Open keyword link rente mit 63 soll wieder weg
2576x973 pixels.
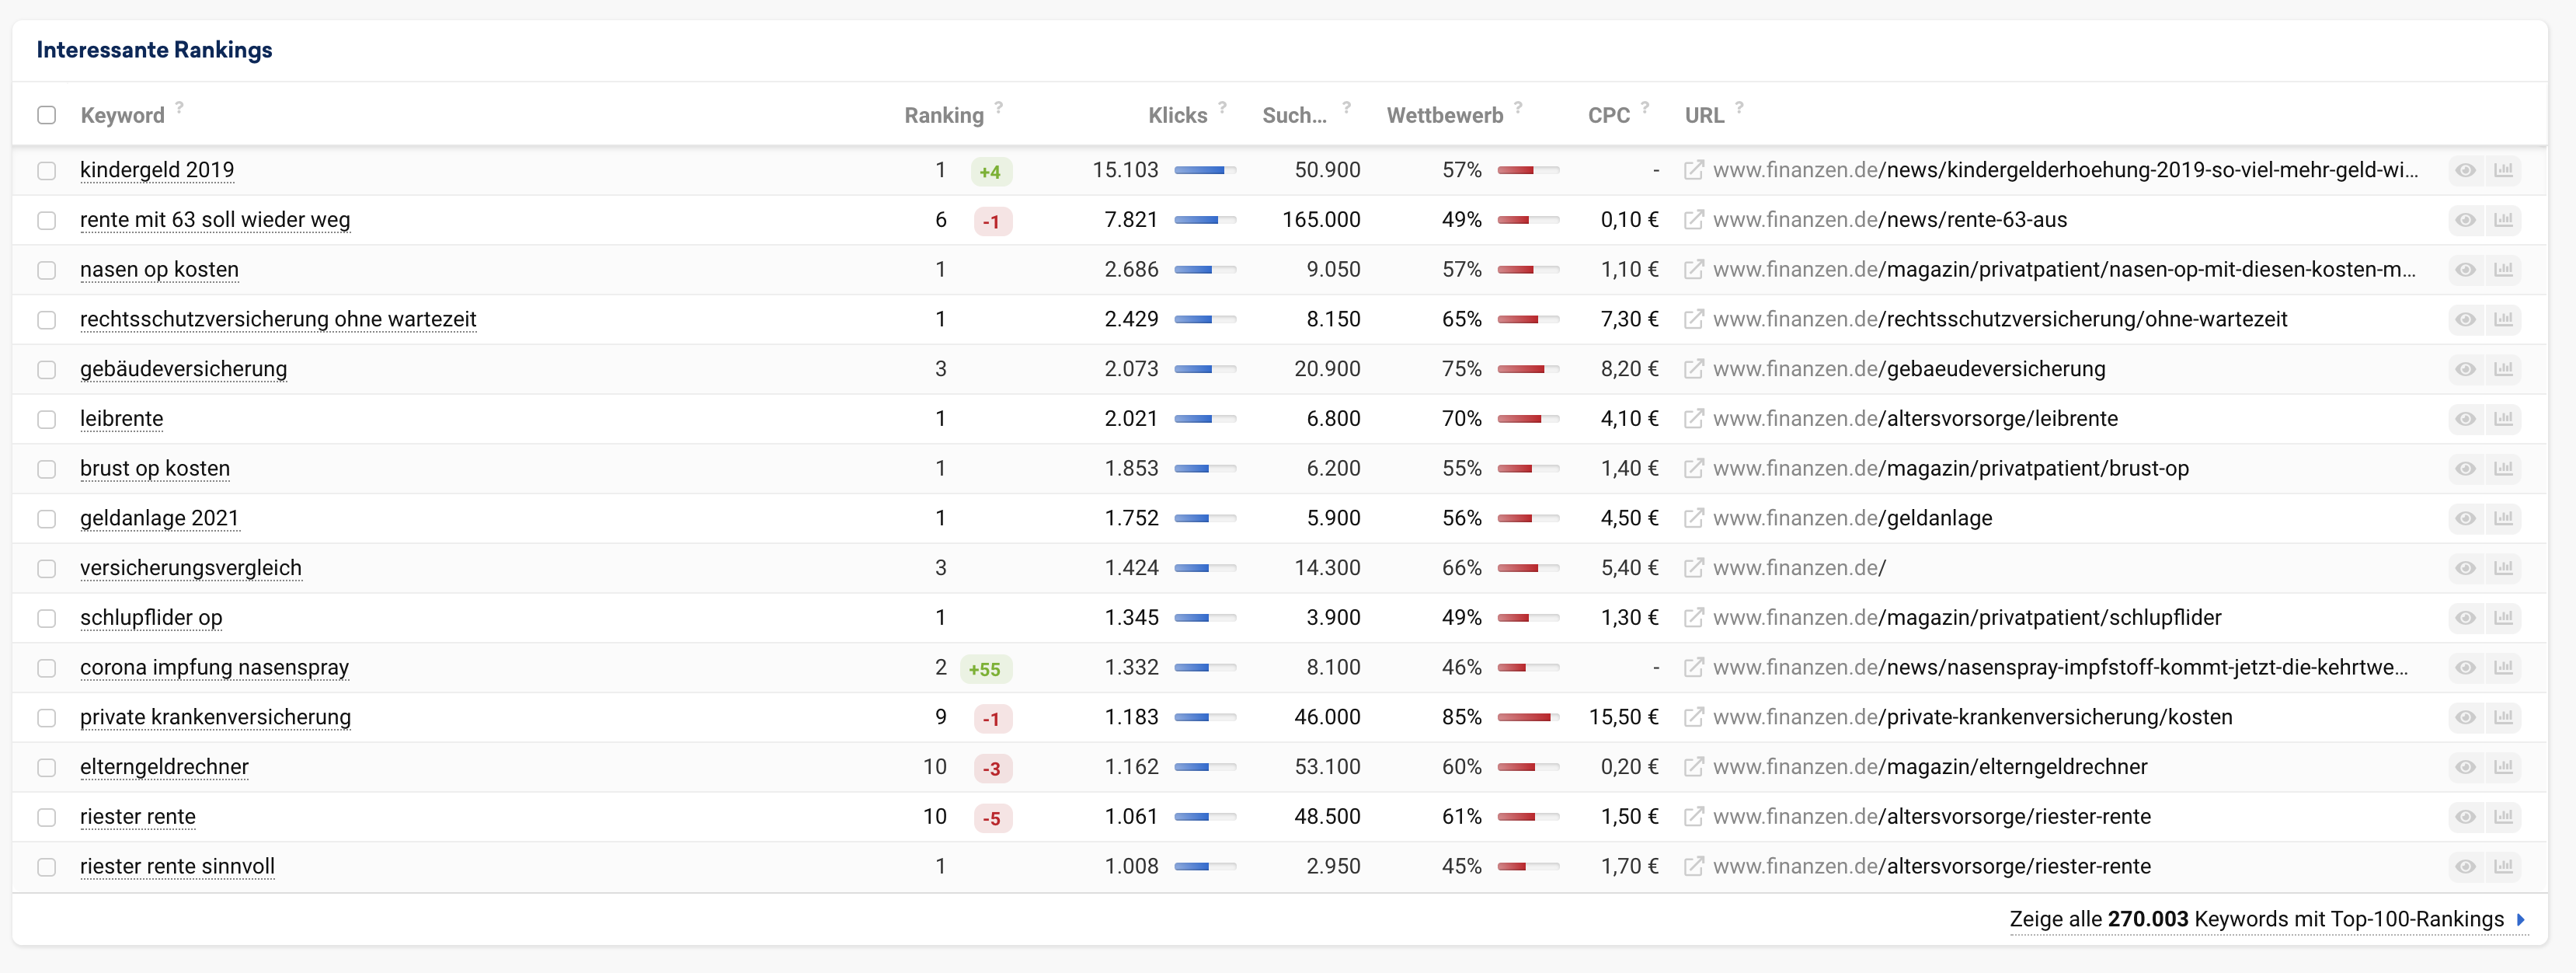215,220
